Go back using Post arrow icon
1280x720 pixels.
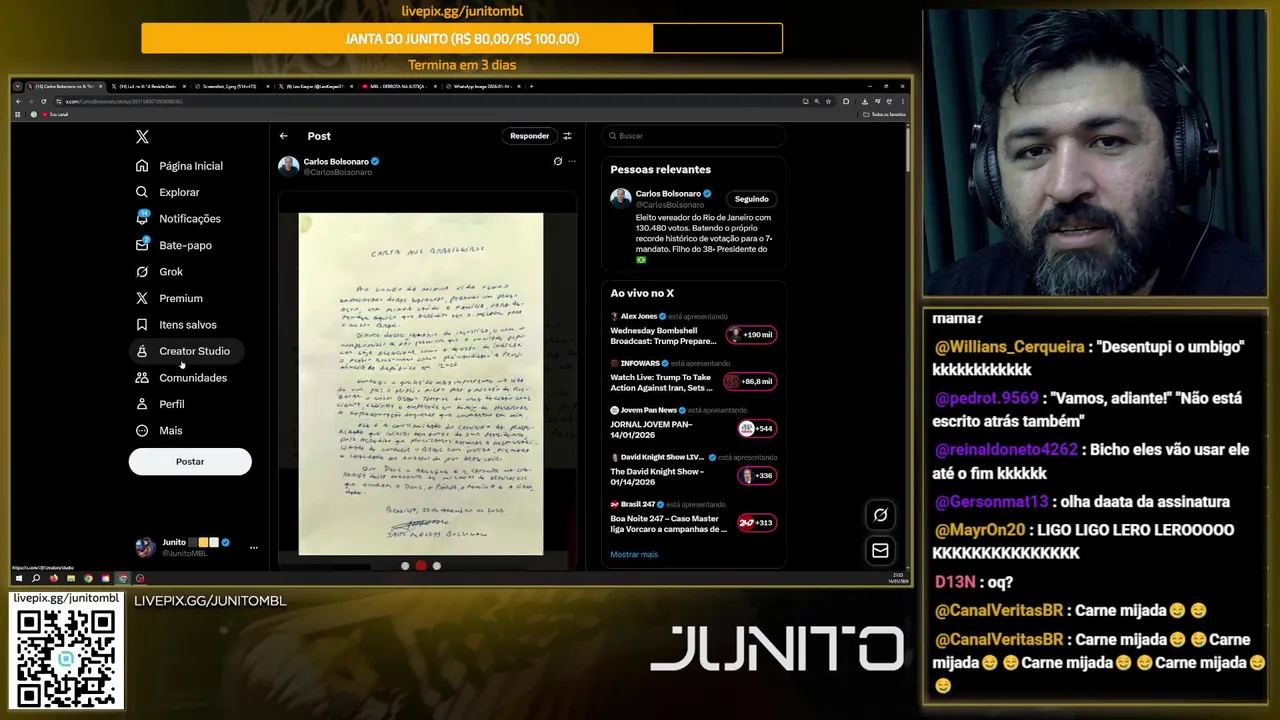pyautogui.click(x=284, y=136)
